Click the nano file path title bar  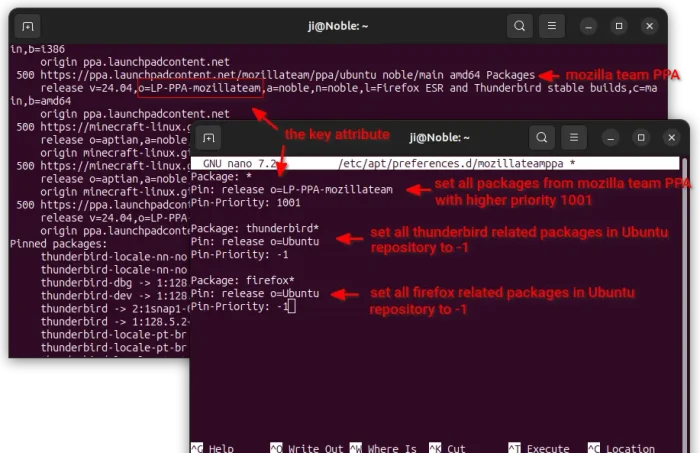(x=435, y=164)
